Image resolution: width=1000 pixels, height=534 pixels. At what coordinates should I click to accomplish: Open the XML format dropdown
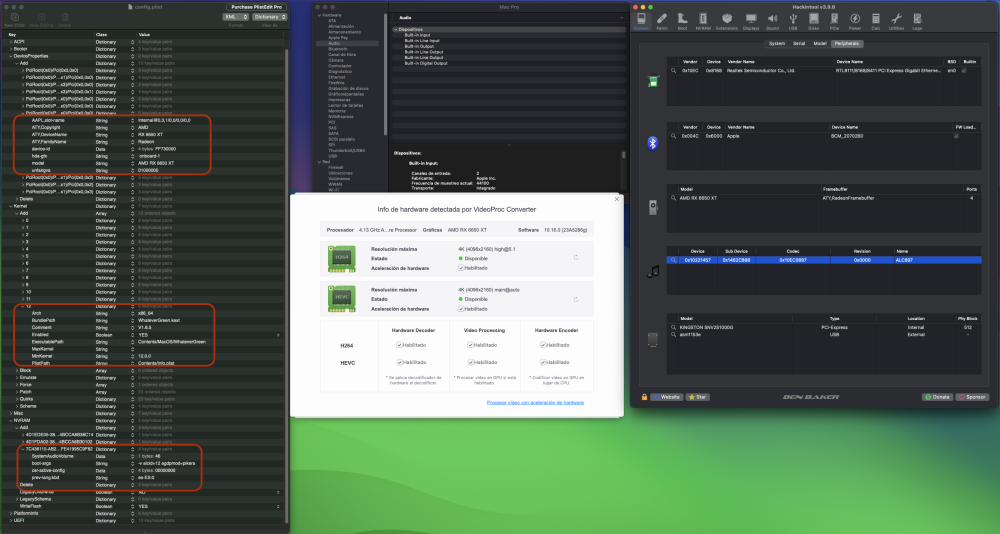(x=235, y=17)
